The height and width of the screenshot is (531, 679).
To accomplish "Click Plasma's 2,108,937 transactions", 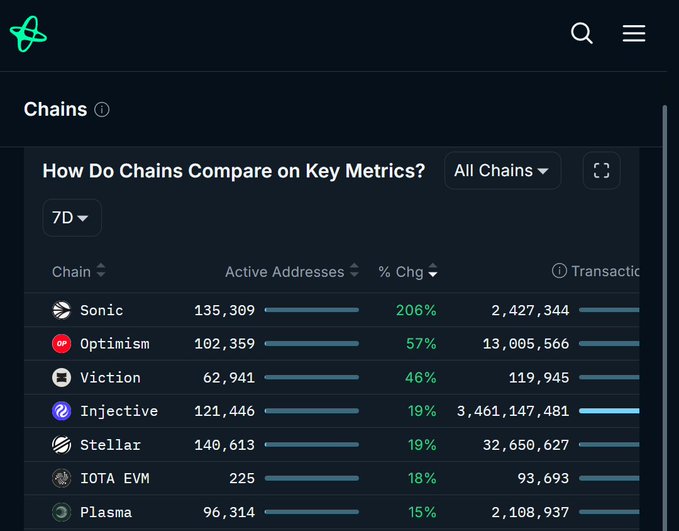I will point(530,512).
